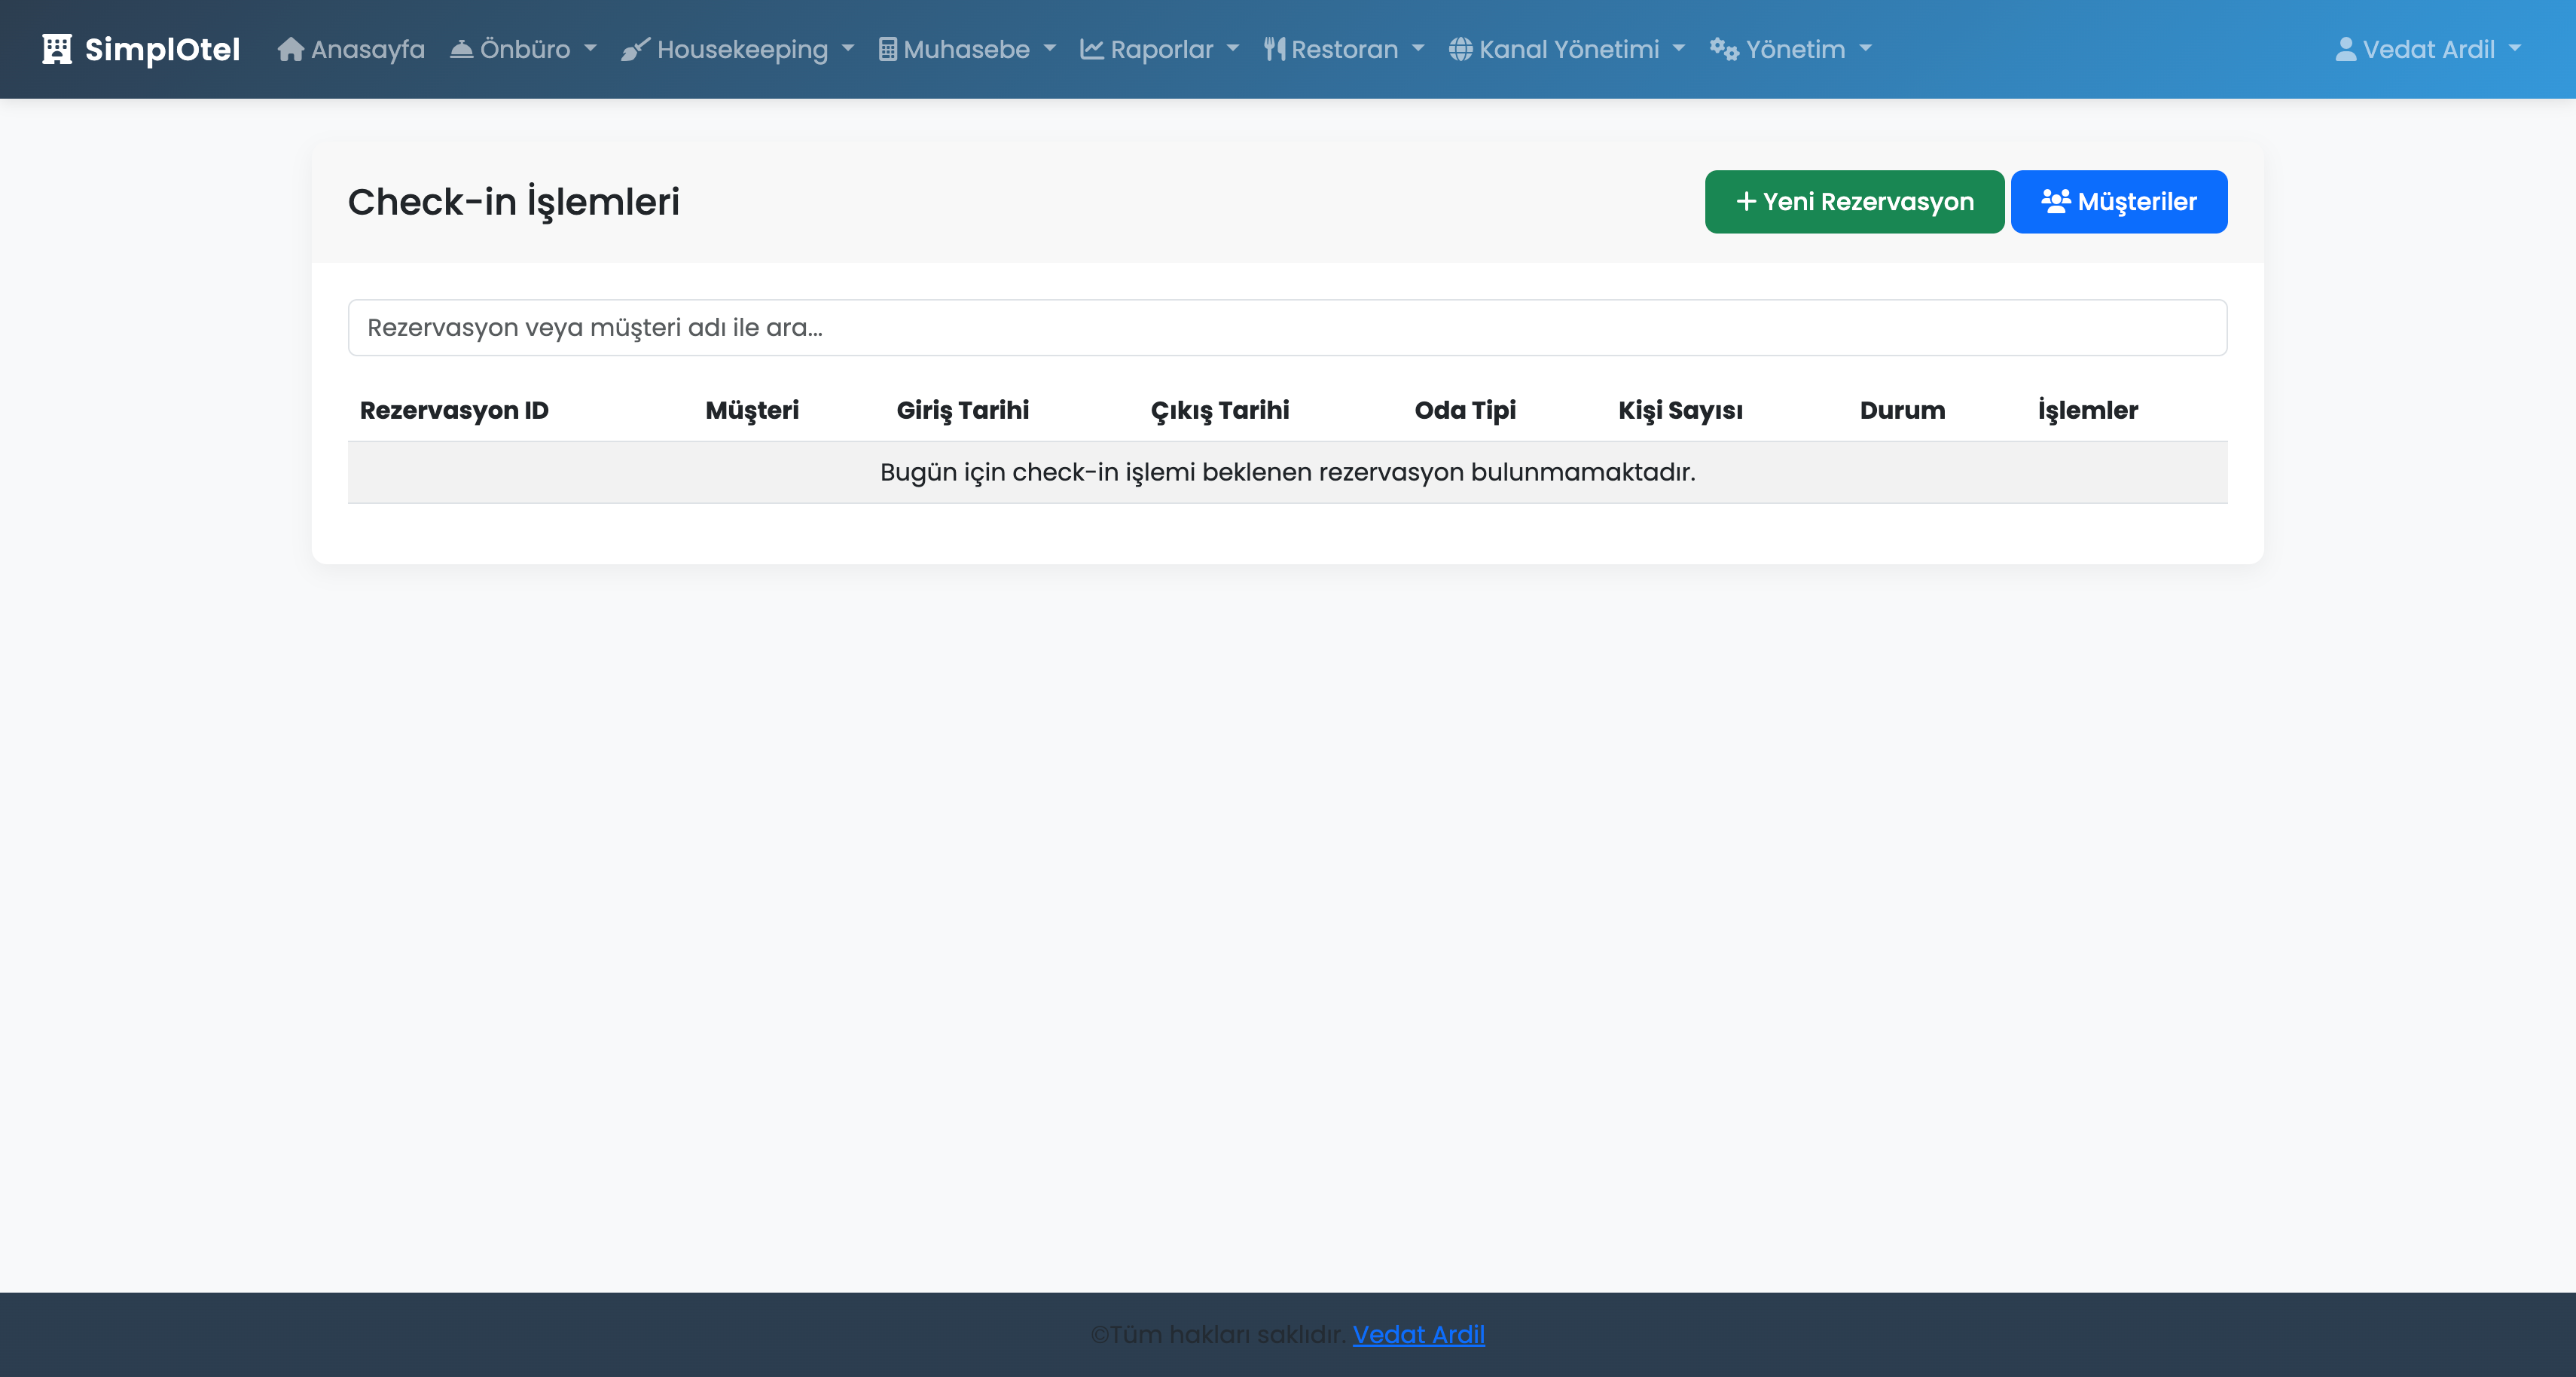This screenshot has width=2576, height=1377.
Task: Open the Muhasebe menu item
Action: point(966,49)
